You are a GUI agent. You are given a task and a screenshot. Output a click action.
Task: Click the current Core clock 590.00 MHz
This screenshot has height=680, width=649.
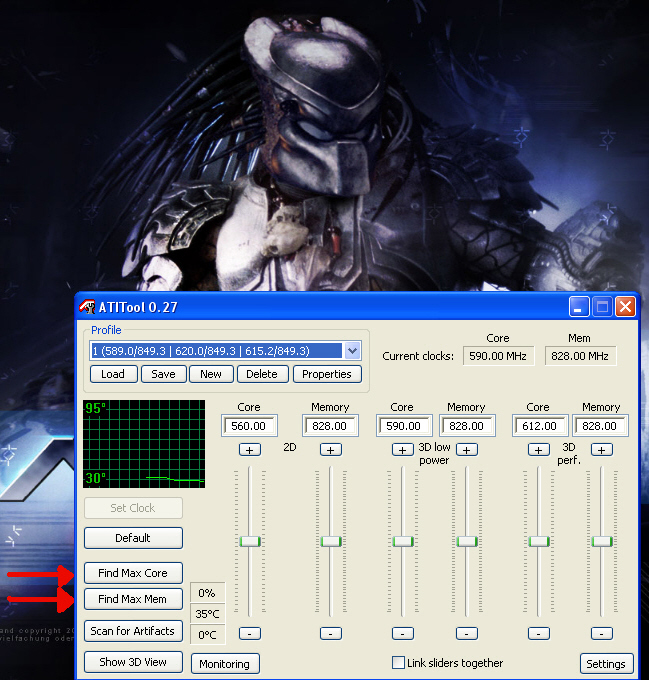click(x=498, y=356)
